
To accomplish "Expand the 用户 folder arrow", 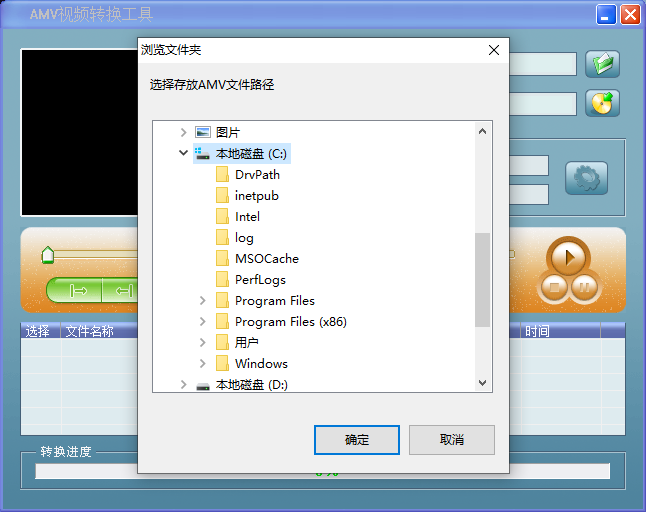I will tap(203, 342).
